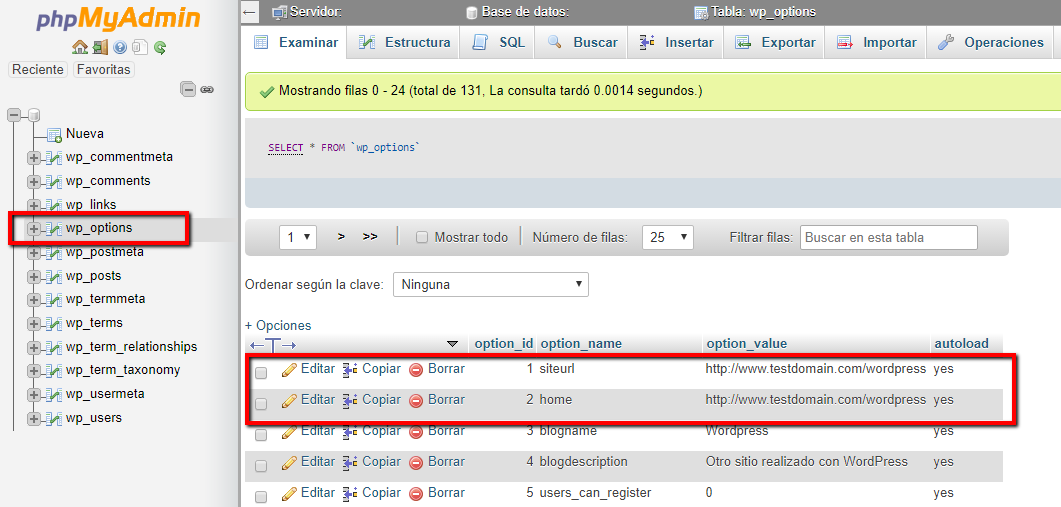Image resolution: width=1061 pixels, height=507 pixels.
Task: Click the copy documents icon in sidebar
Action: [x=140, y=47]
